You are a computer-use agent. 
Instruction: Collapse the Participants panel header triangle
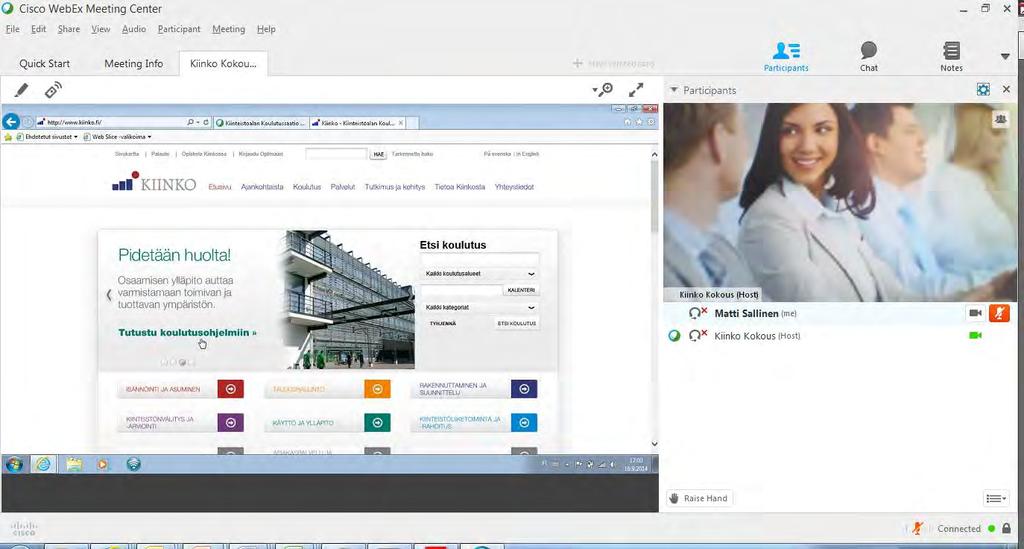pos(674,90)
